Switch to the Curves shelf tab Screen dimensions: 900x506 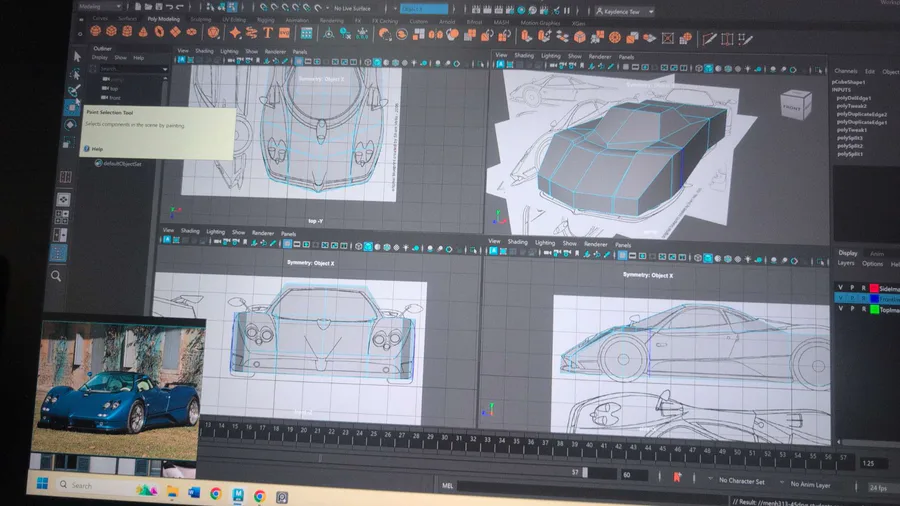pyautogui.click(x=100, y=18)
